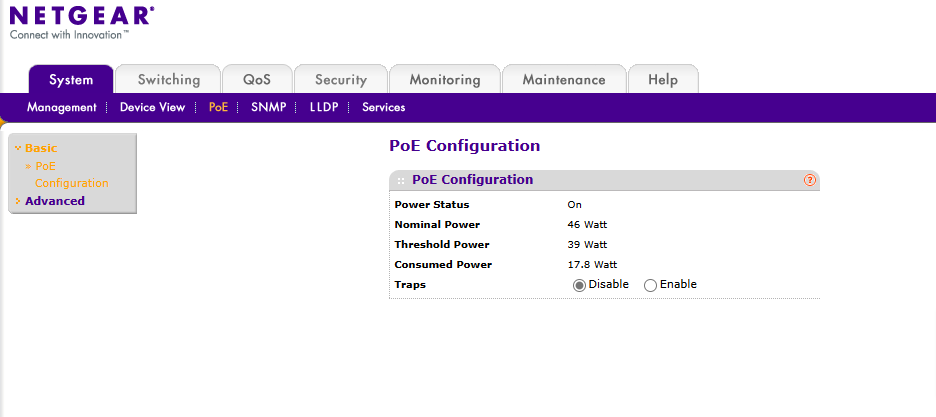Select the Enable traps radio button

pyautogui.click(x=651, y=285)
